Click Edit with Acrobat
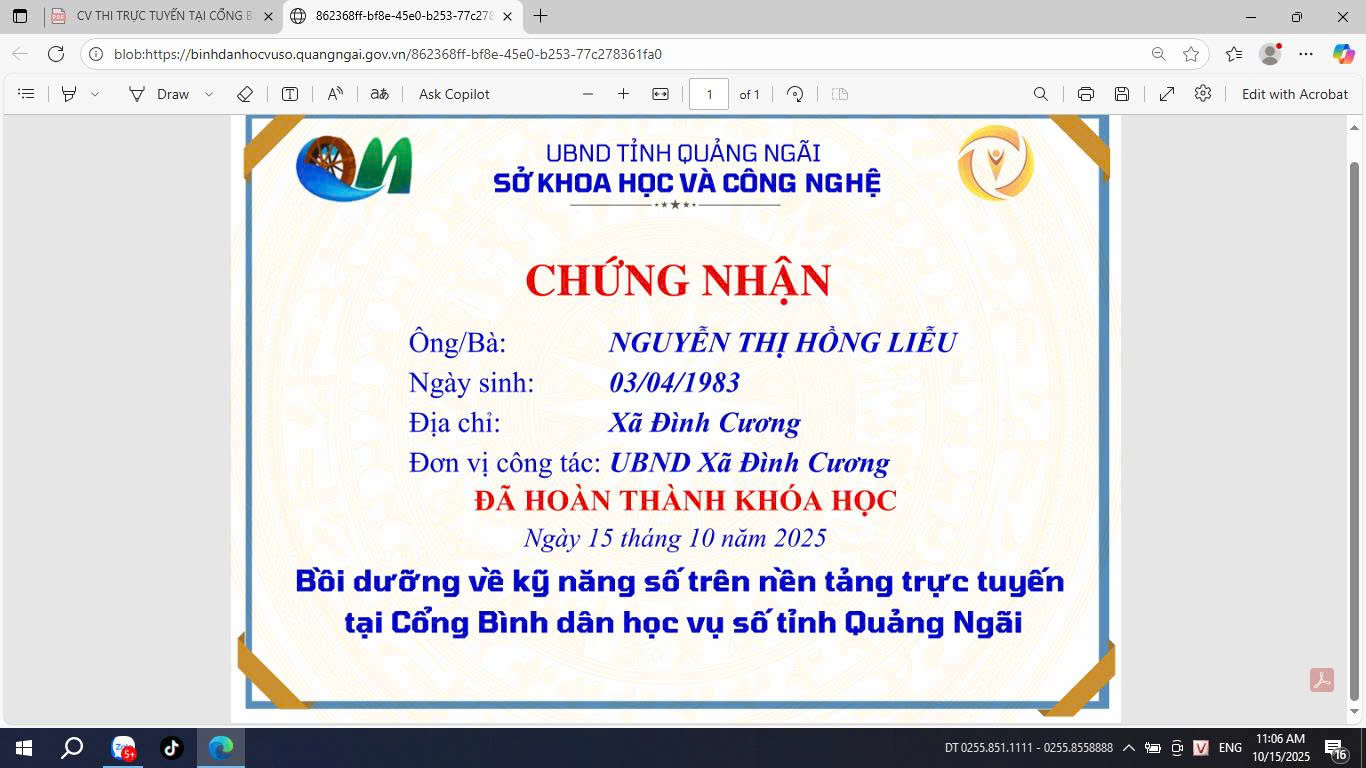The width and height of the screenshot is (1366, 768). pyautogui.click(x=1295, y=94)
